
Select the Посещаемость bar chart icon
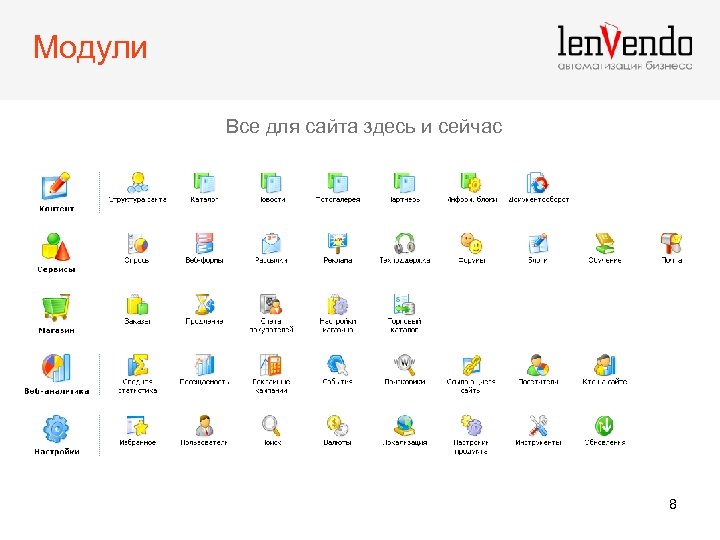204,365
